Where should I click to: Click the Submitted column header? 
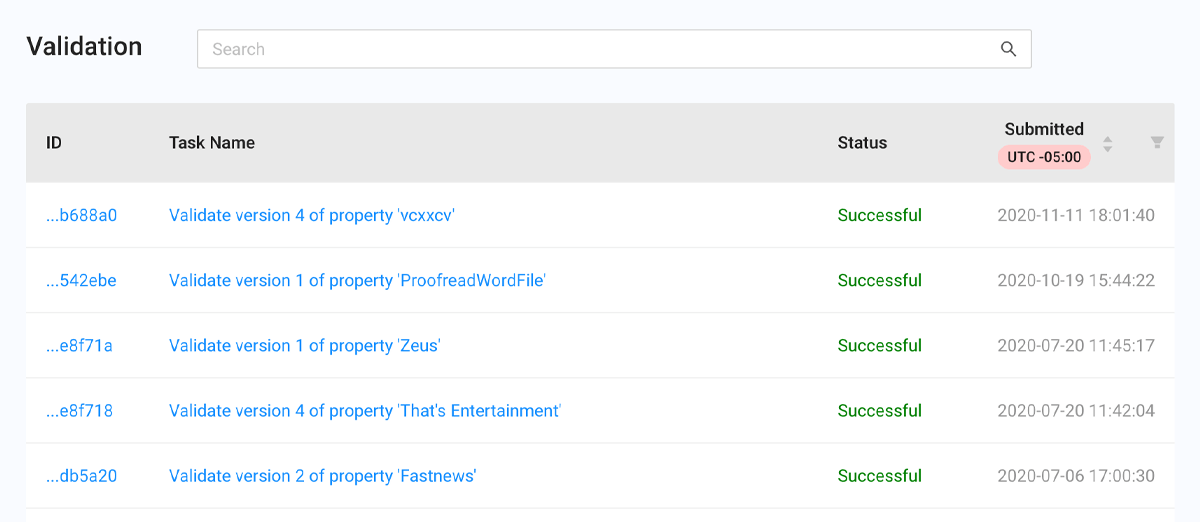(1044, 129)
